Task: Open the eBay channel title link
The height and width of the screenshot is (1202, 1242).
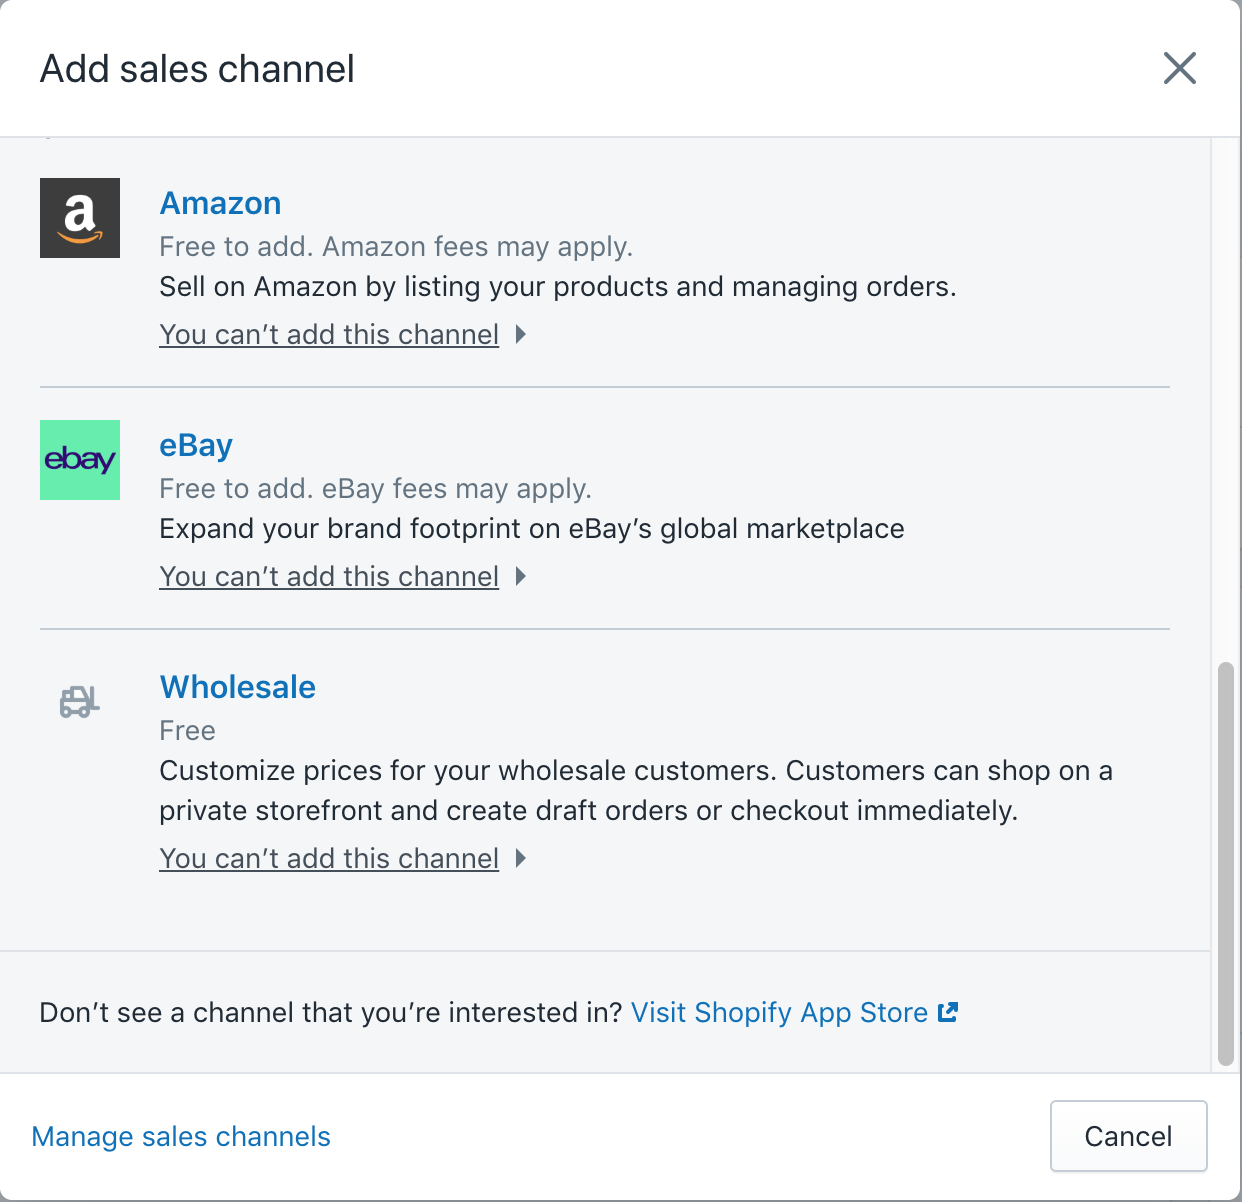Action: coord(196,445)
